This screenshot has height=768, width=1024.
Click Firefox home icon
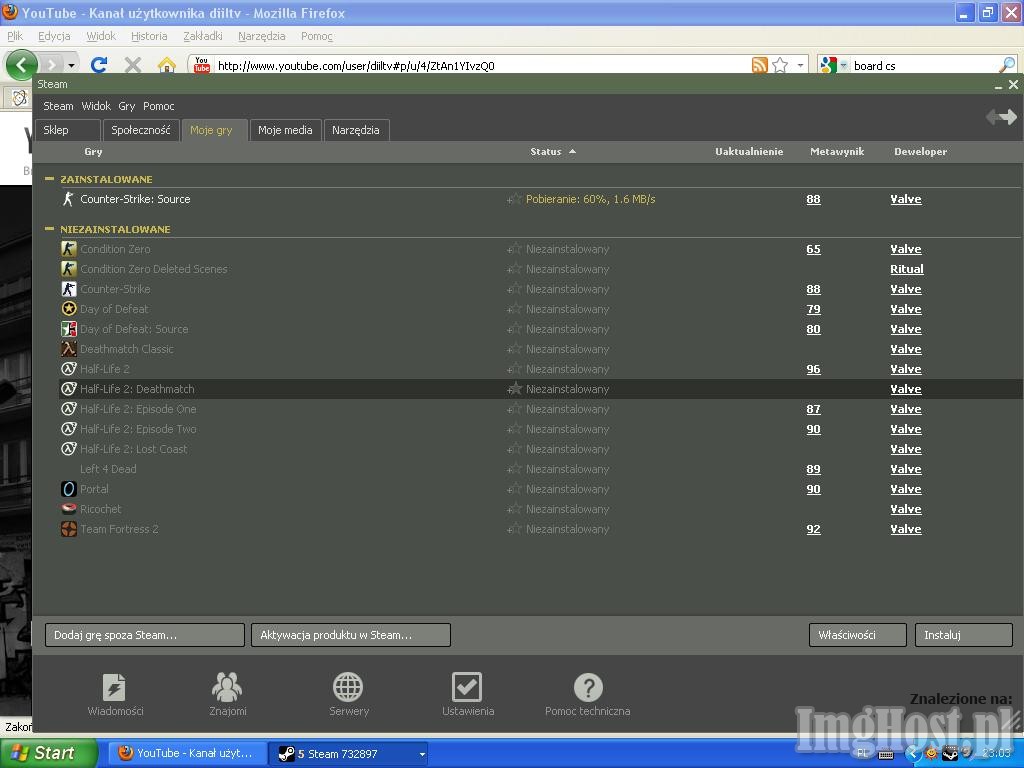click(167, 65)
